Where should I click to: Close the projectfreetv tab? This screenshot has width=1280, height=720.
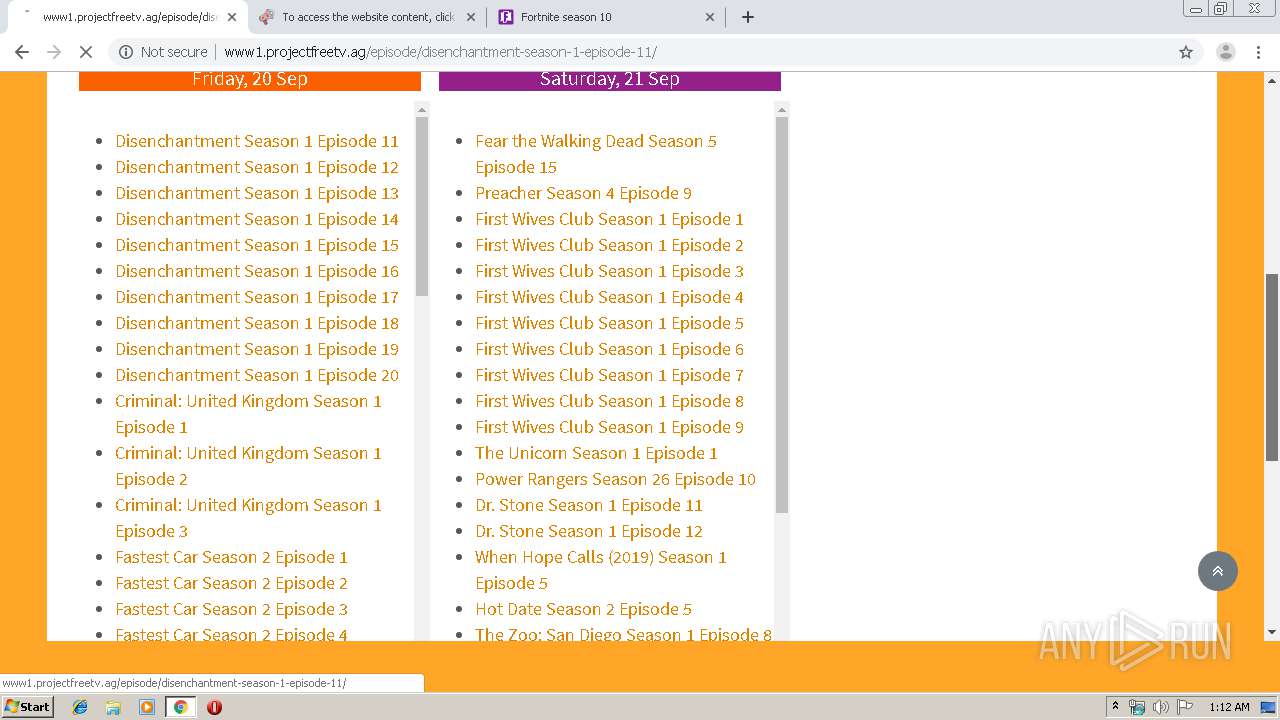pos(232,17)
